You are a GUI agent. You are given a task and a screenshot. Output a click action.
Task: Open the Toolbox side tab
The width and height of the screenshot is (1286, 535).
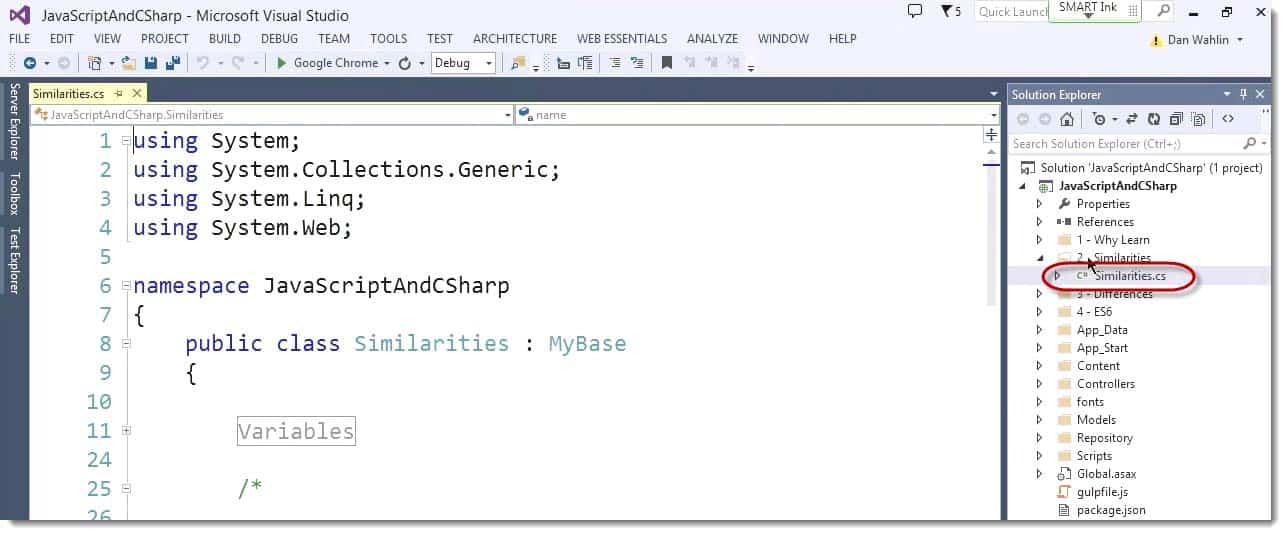pos(14,194)
